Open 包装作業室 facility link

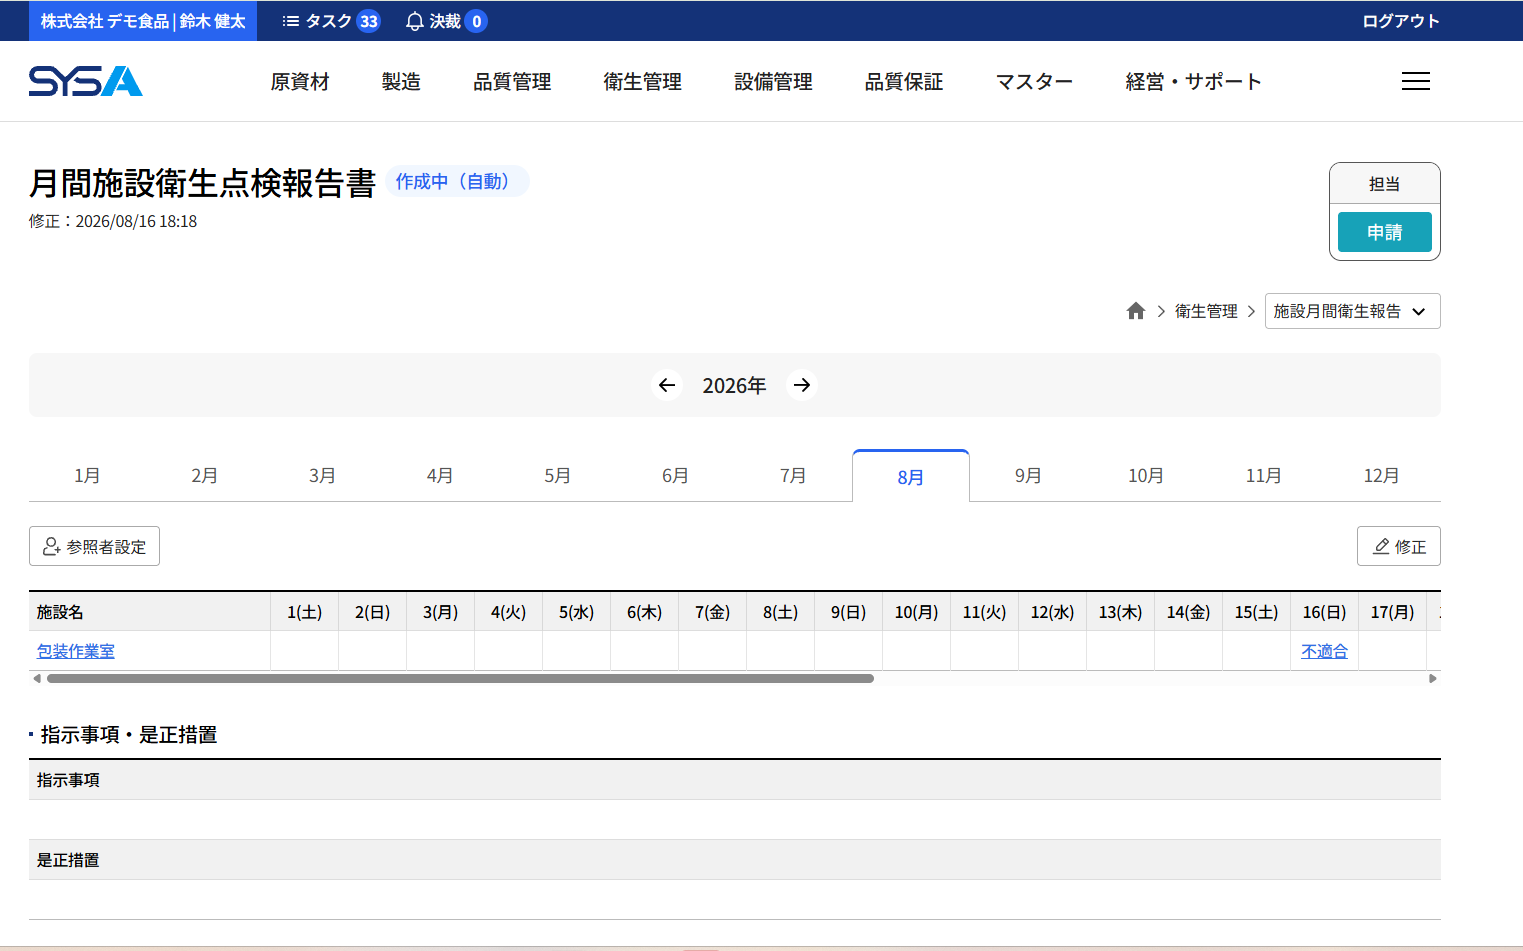pyautogui.click(x=76, y=651)
